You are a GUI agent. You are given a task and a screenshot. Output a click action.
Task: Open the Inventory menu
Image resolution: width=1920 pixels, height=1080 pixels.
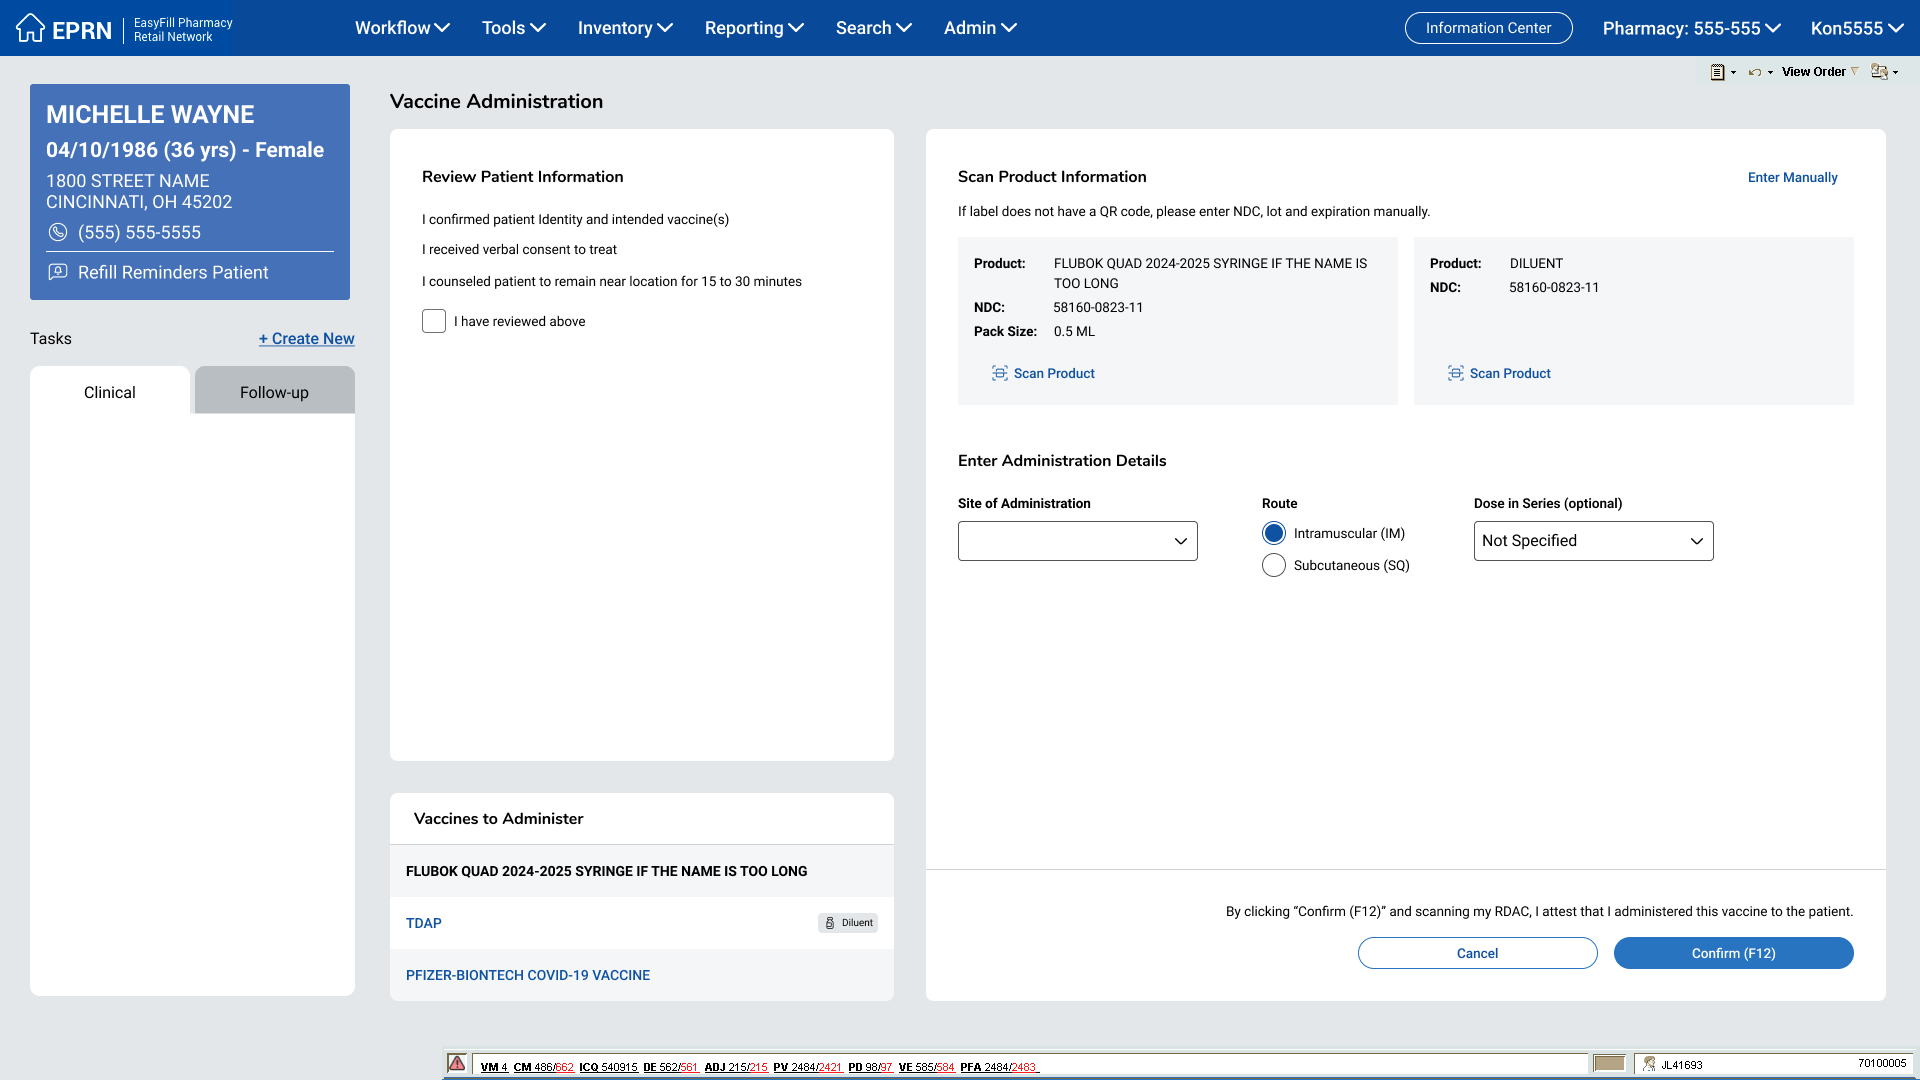pos(624,28)
